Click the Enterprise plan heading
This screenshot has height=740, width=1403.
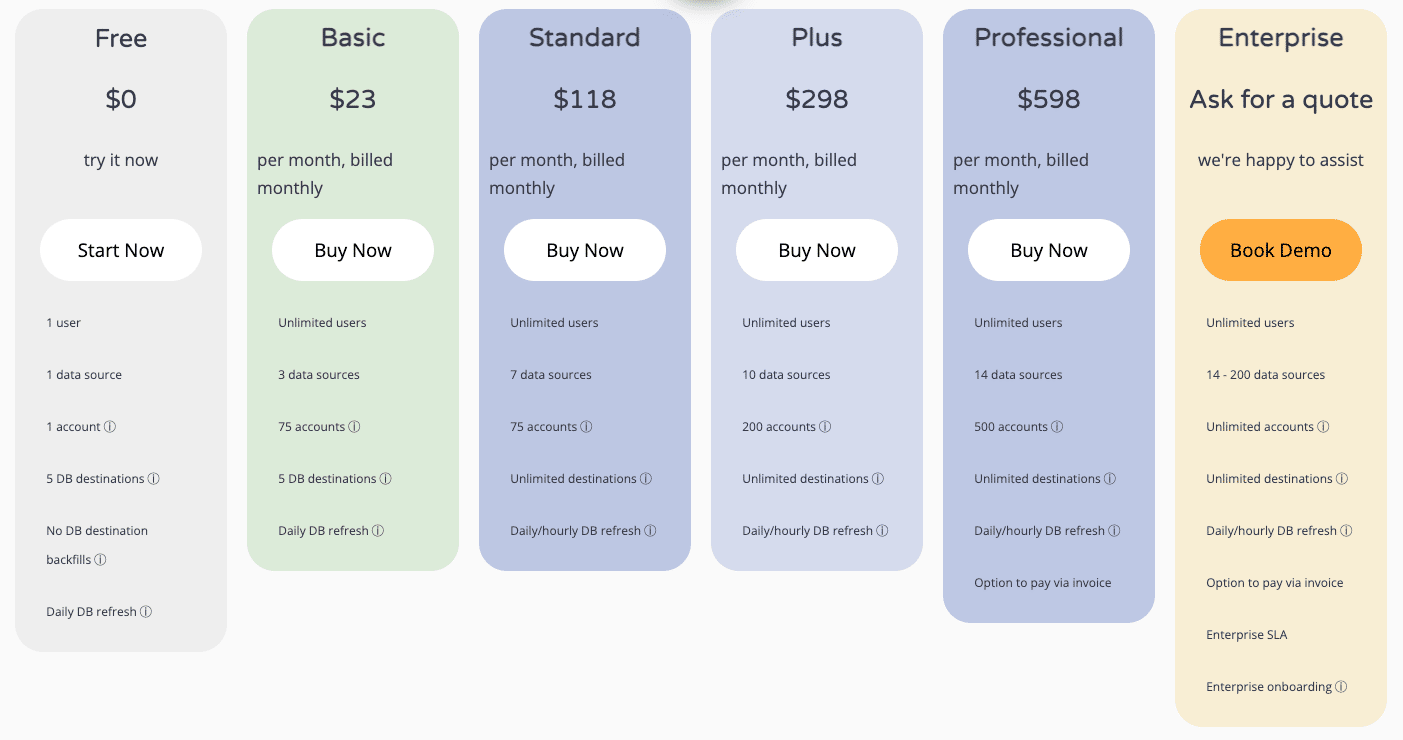(1281, 38)
